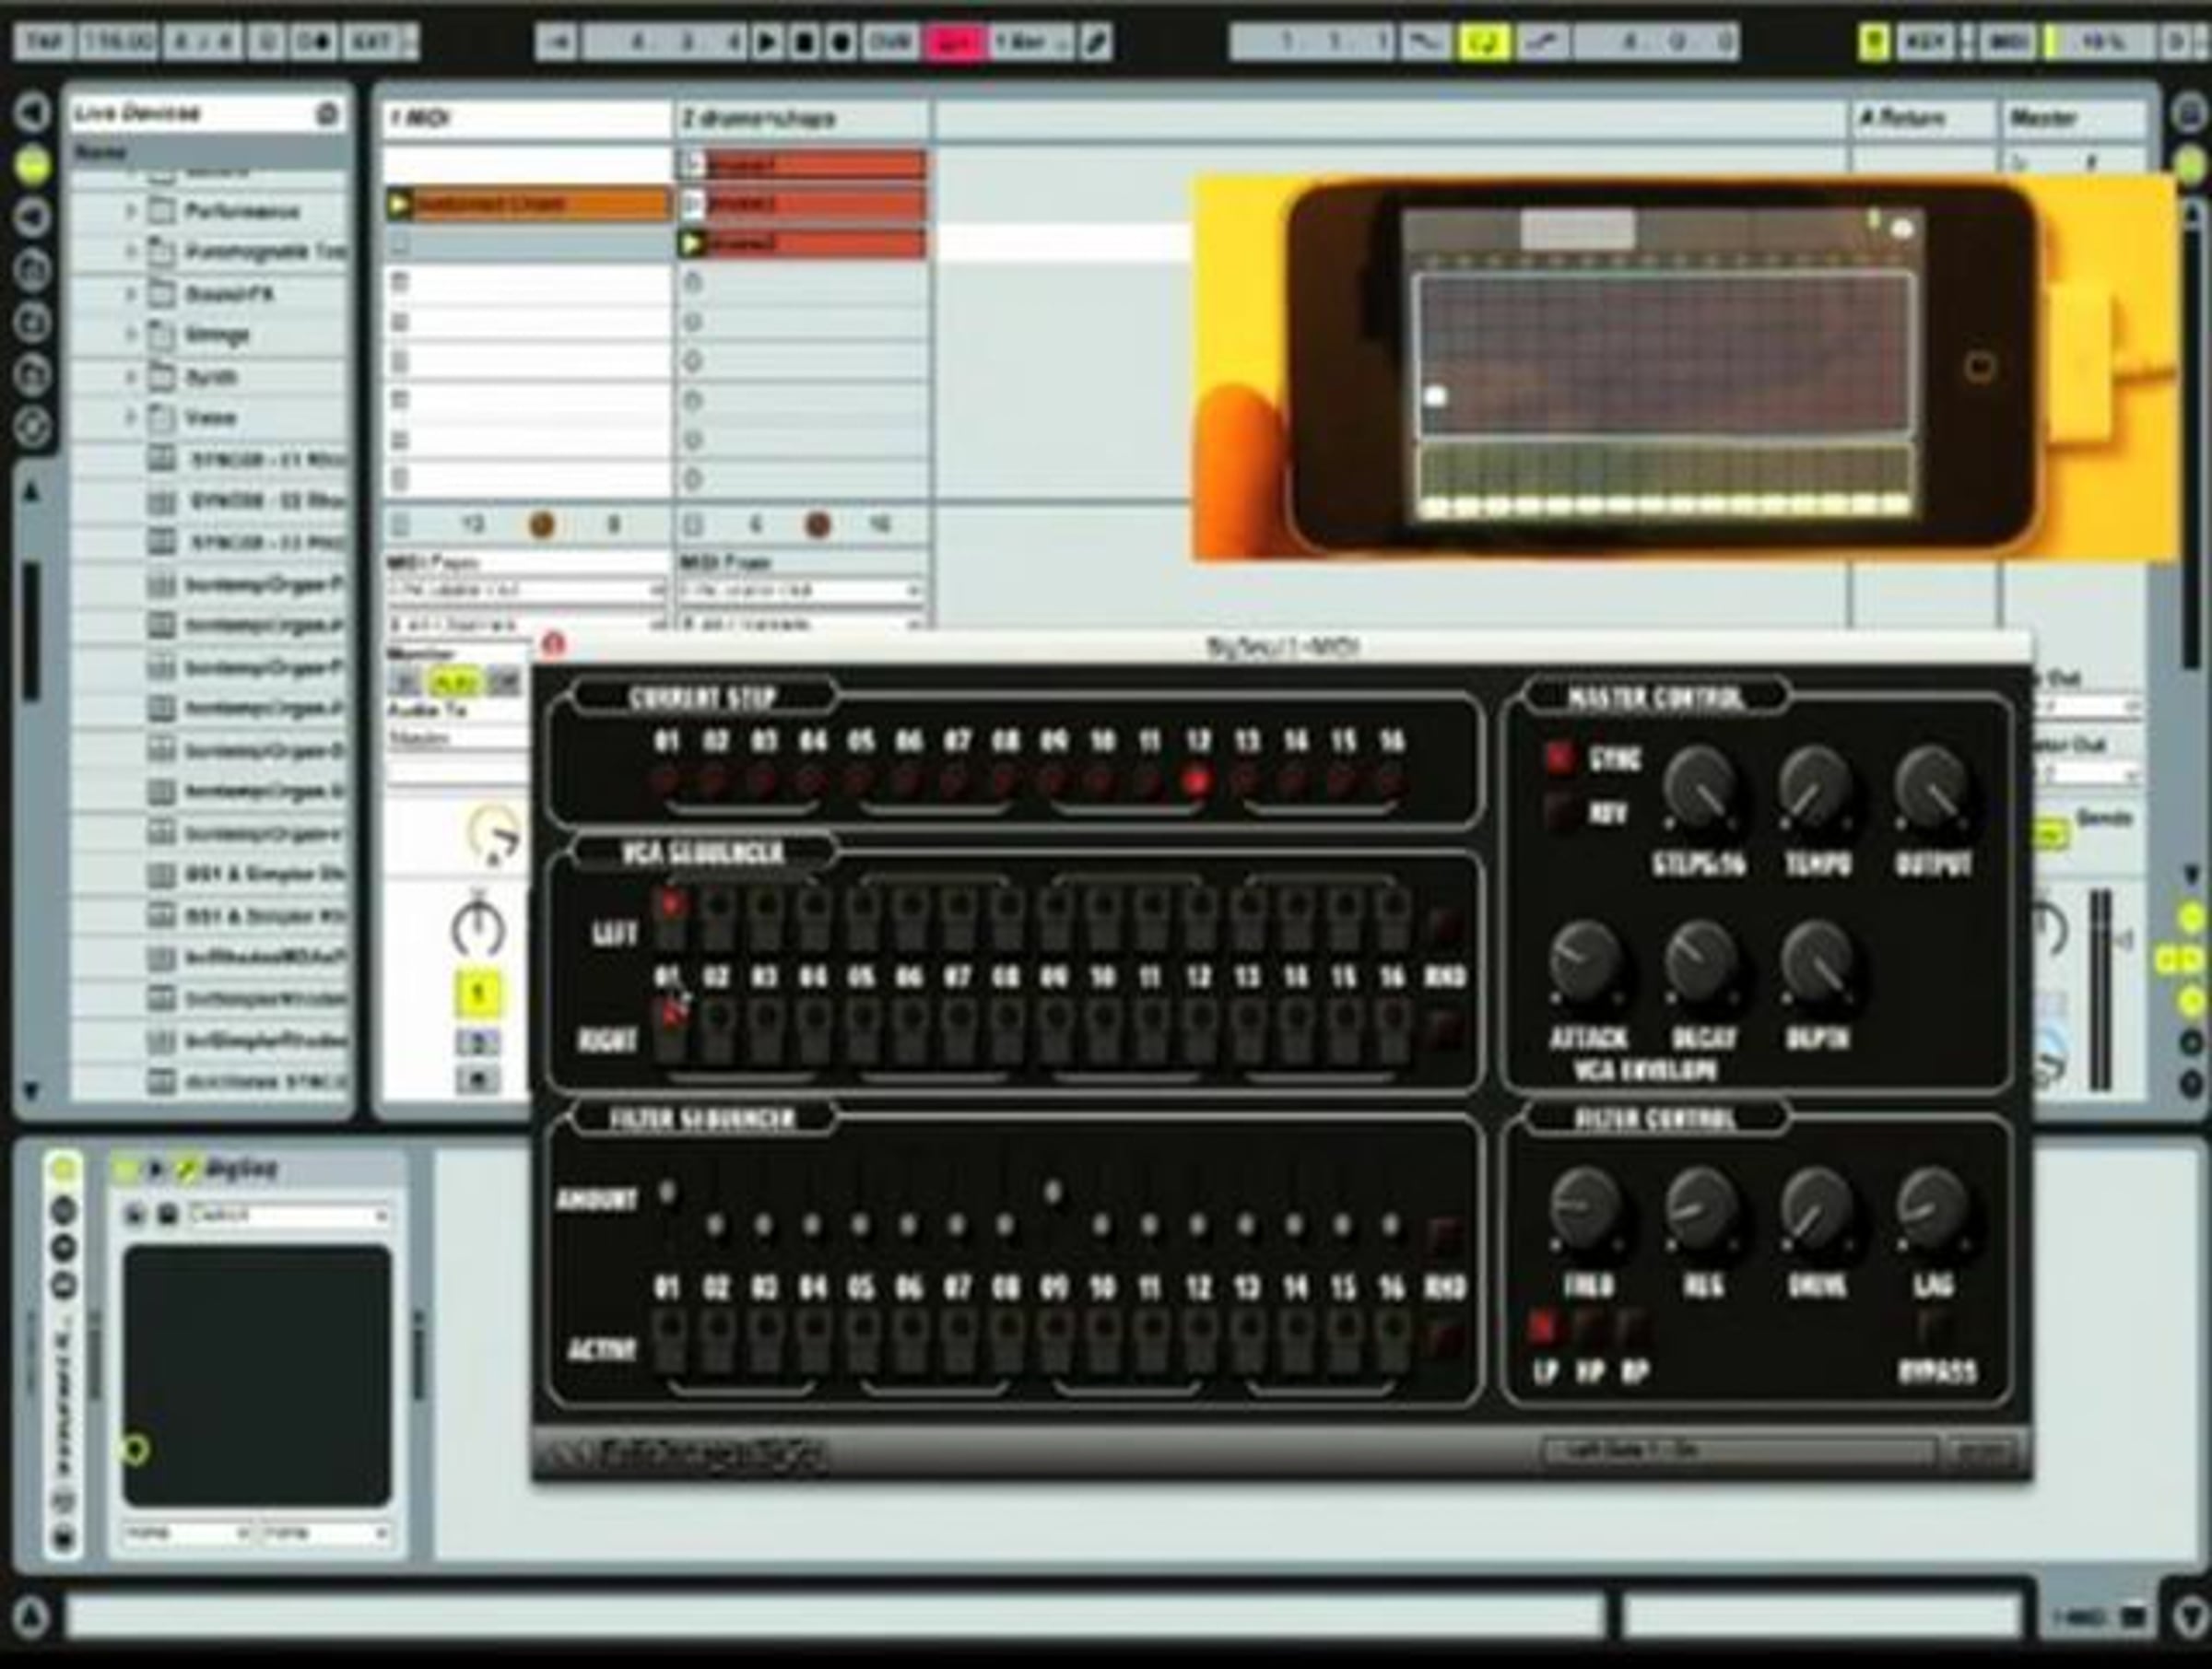
Task: Click the yellow Computer MIDI Keyboard icon
Action: click(1873, 42)
